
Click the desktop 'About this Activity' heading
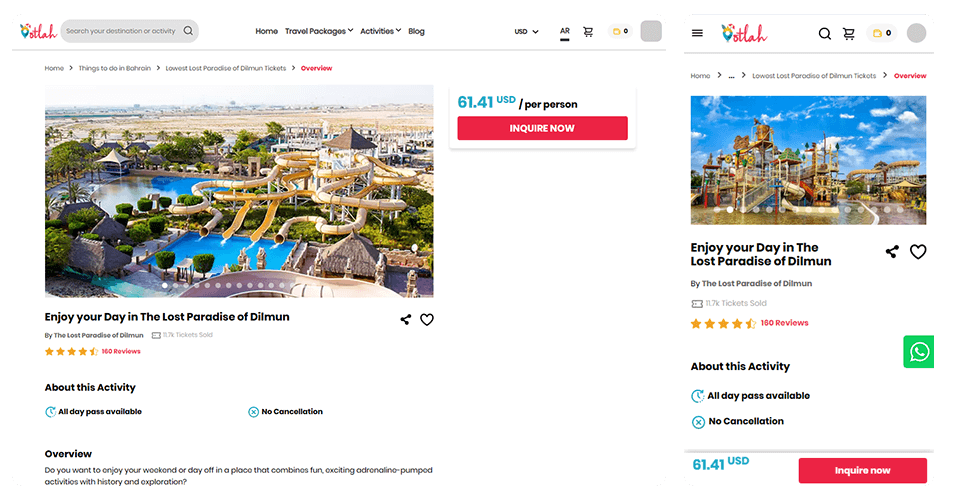(90, 387)
